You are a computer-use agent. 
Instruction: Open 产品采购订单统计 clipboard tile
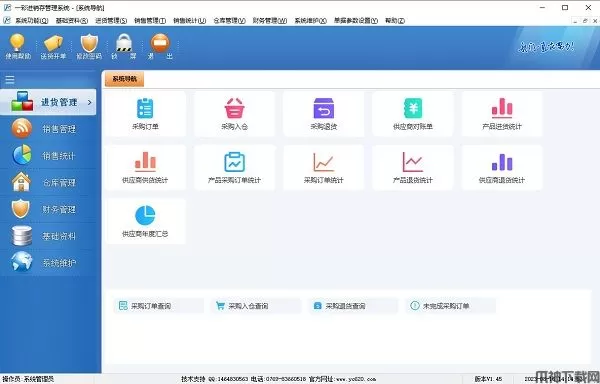234,167
